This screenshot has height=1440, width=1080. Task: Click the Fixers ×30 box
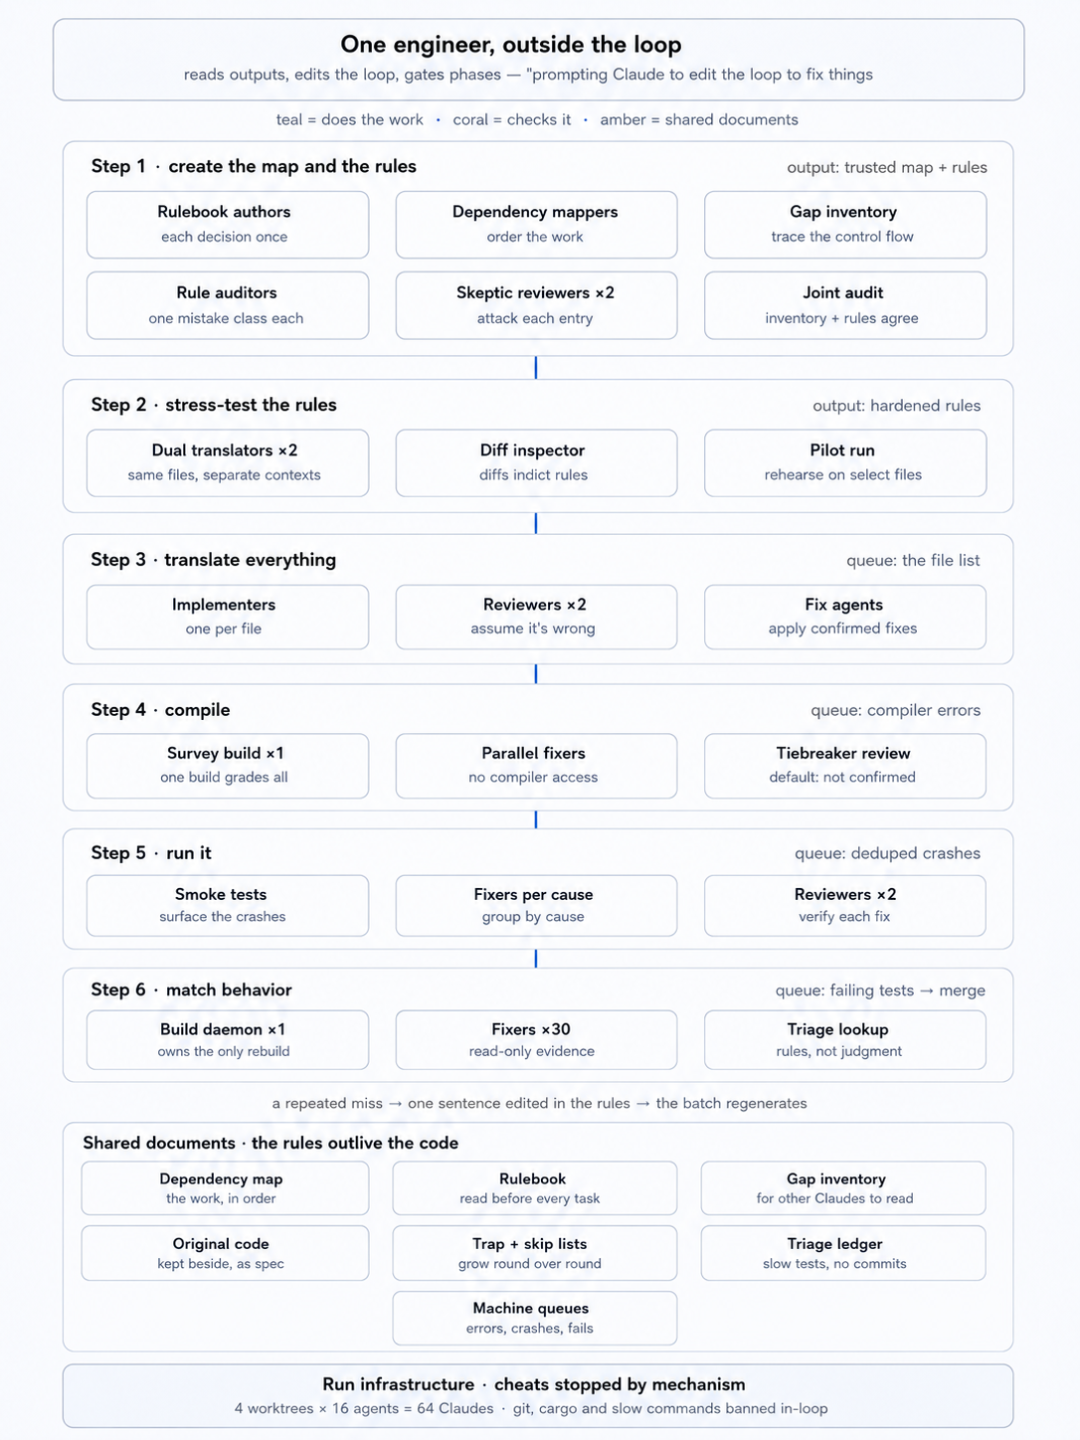[536, 1040]
